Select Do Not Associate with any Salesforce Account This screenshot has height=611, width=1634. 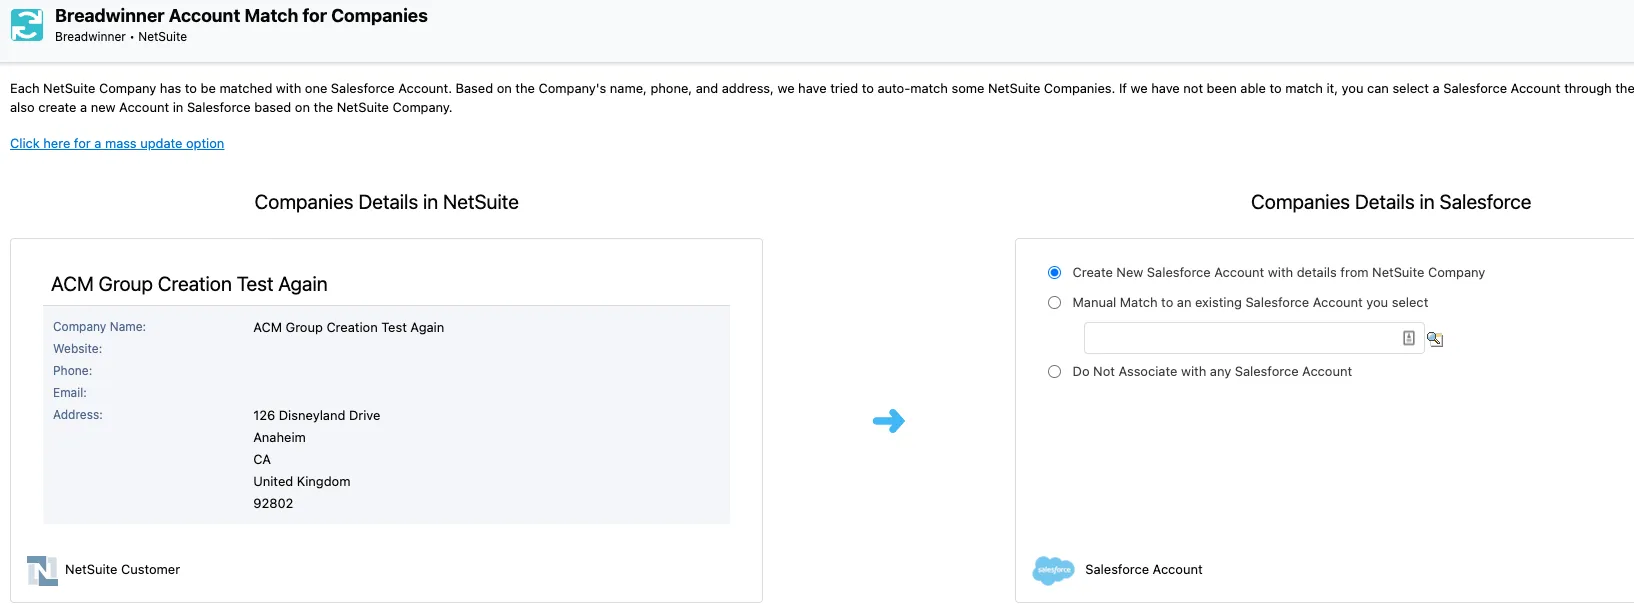click(x=1054, y=372)
